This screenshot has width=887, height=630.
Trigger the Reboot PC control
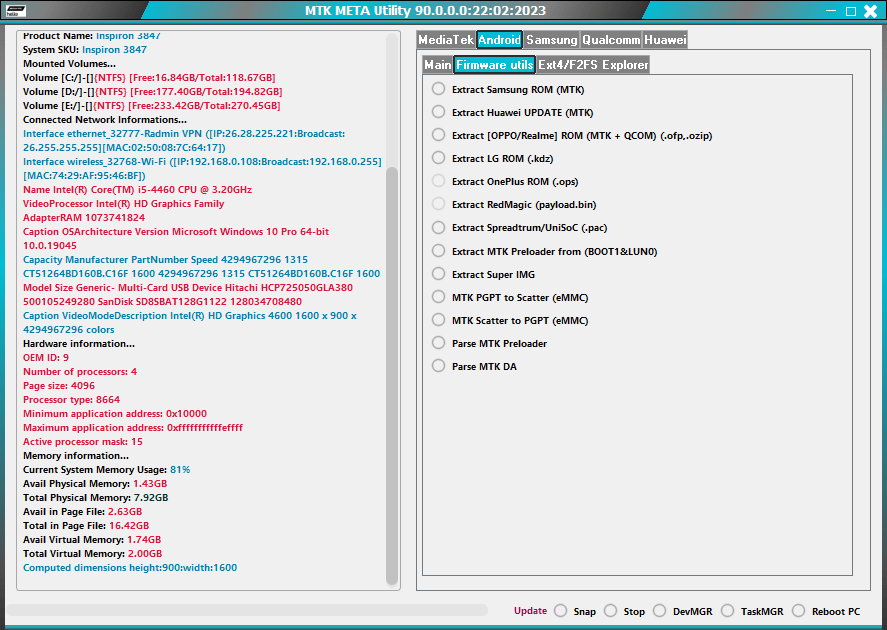(x=798, y=610)
